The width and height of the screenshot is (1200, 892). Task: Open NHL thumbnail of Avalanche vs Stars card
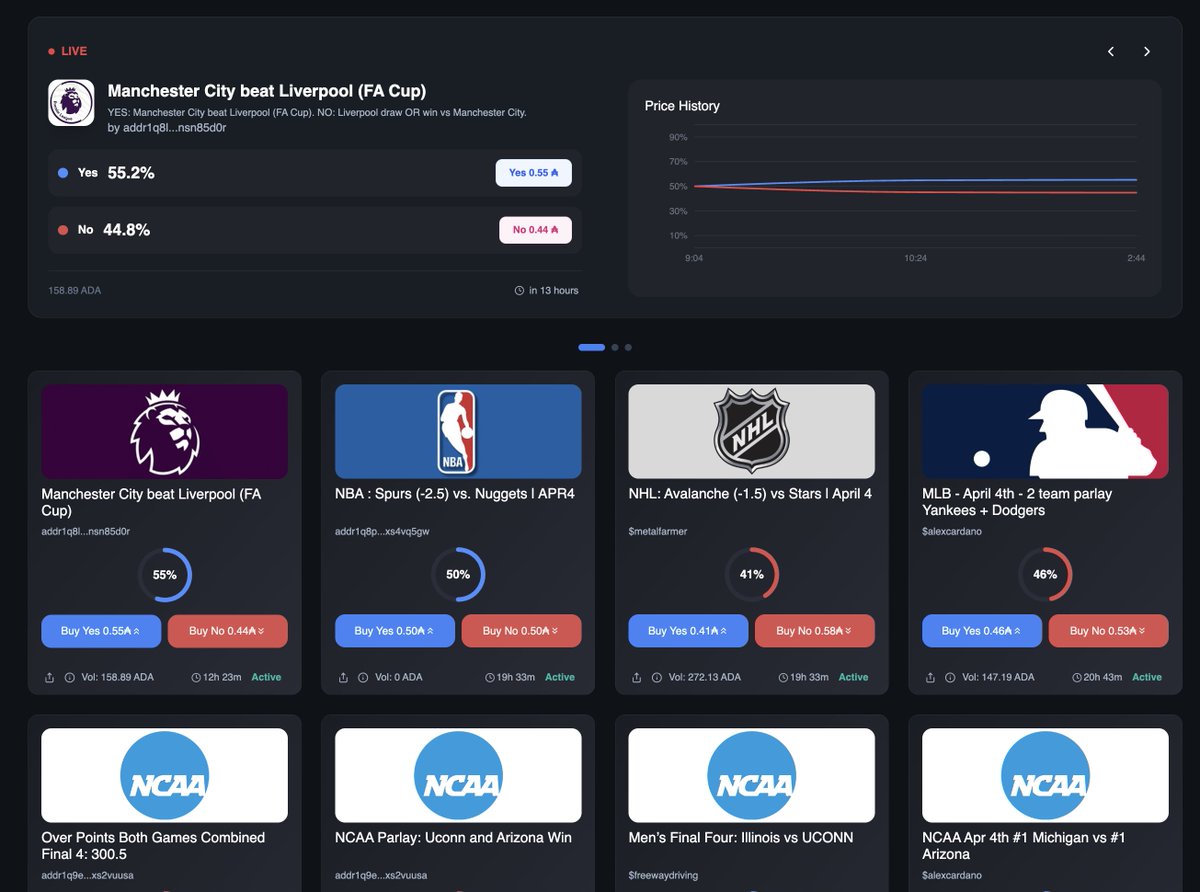point(752,432)
